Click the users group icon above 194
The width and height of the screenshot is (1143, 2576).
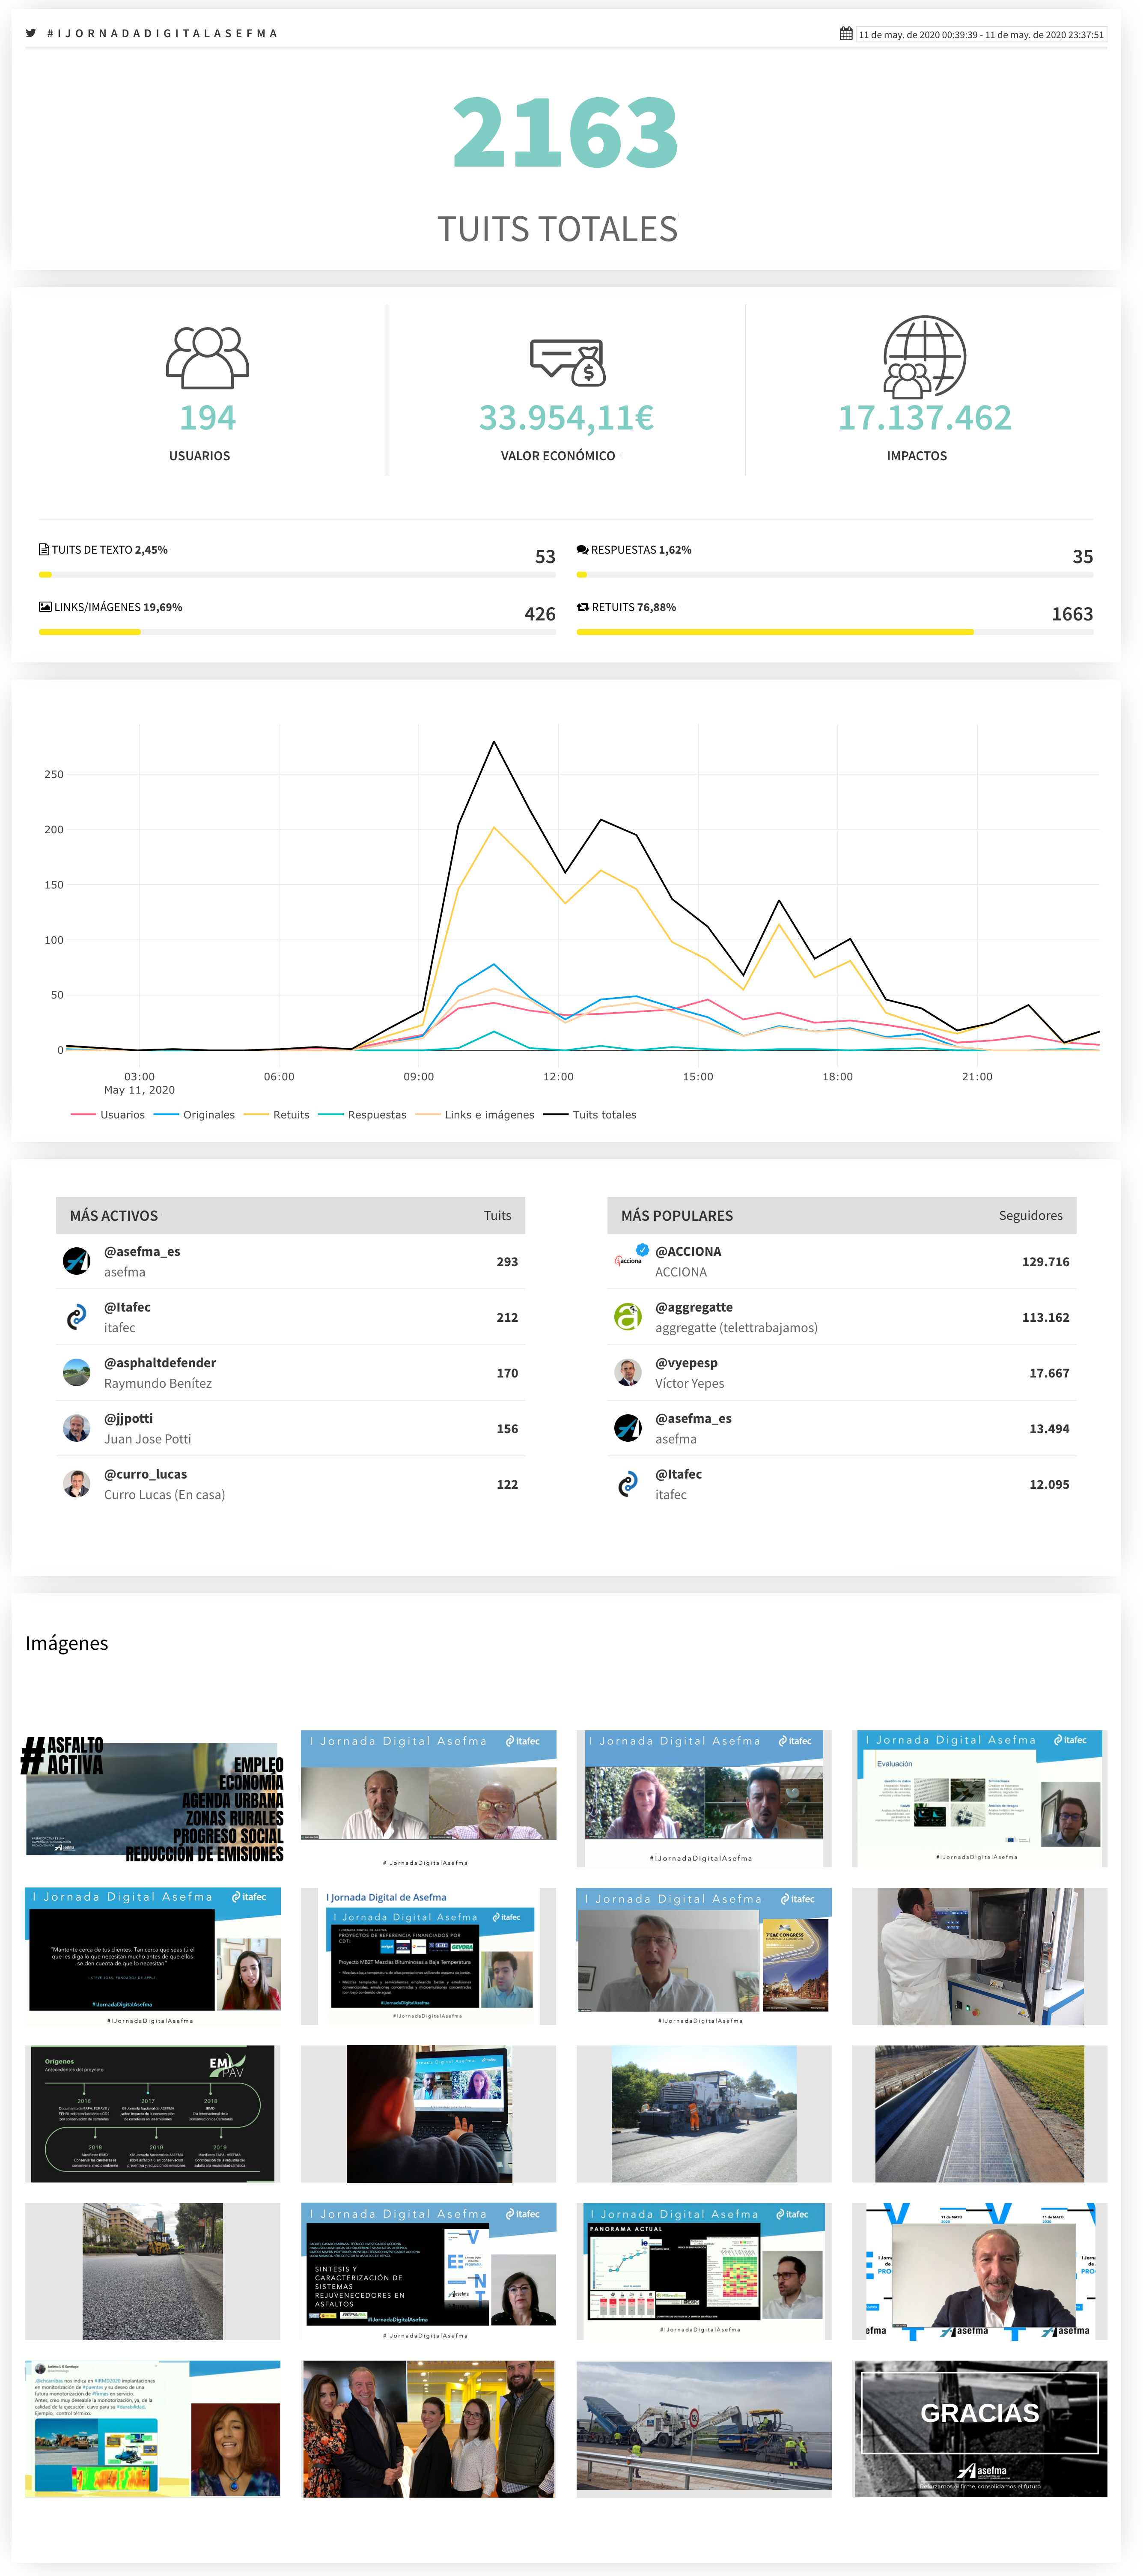pos(207,357)
